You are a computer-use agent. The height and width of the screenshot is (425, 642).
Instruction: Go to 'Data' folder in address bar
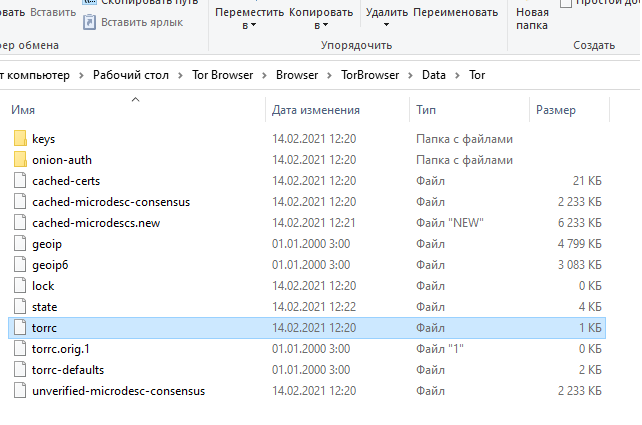[x=433, y=74]
